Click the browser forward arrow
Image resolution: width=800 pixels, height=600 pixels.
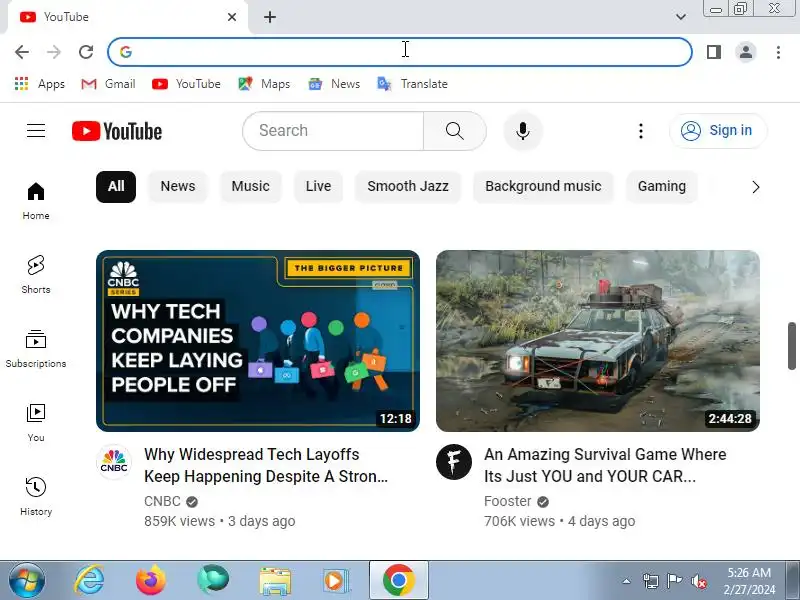pos(54,52)
